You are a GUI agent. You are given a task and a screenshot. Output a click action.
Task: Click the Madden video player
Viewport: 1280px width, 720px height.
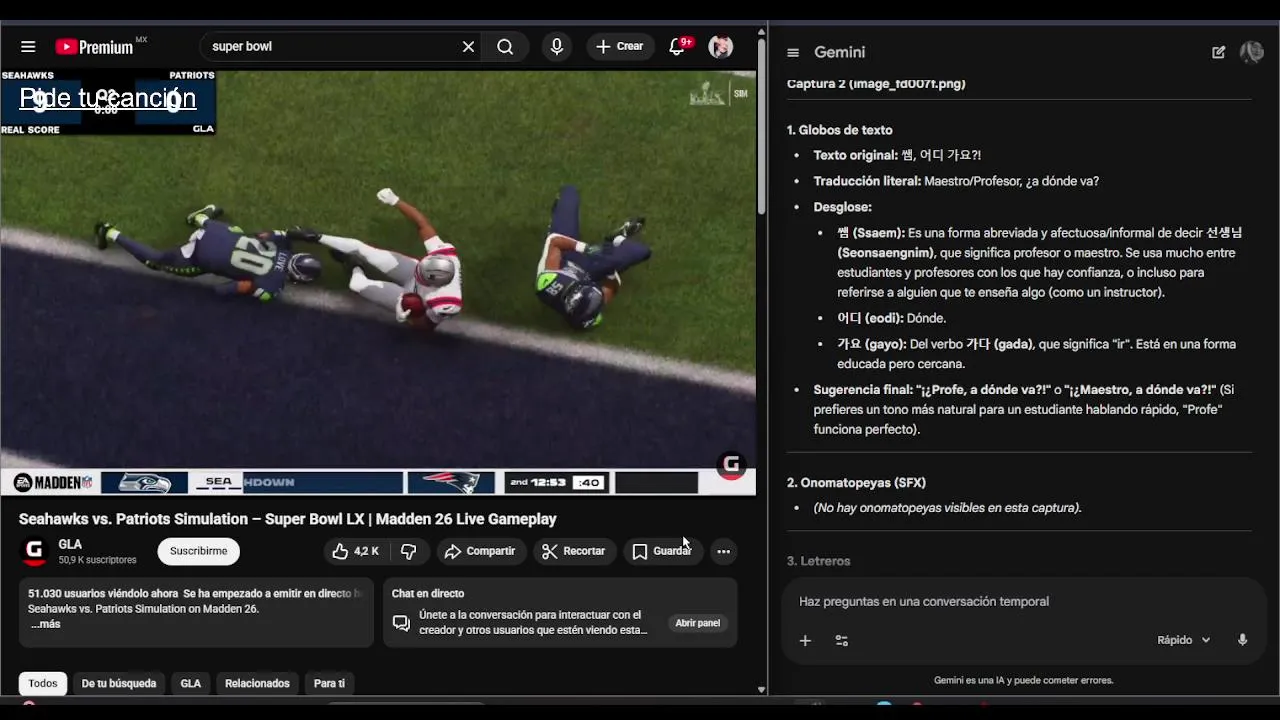point(378,282)
